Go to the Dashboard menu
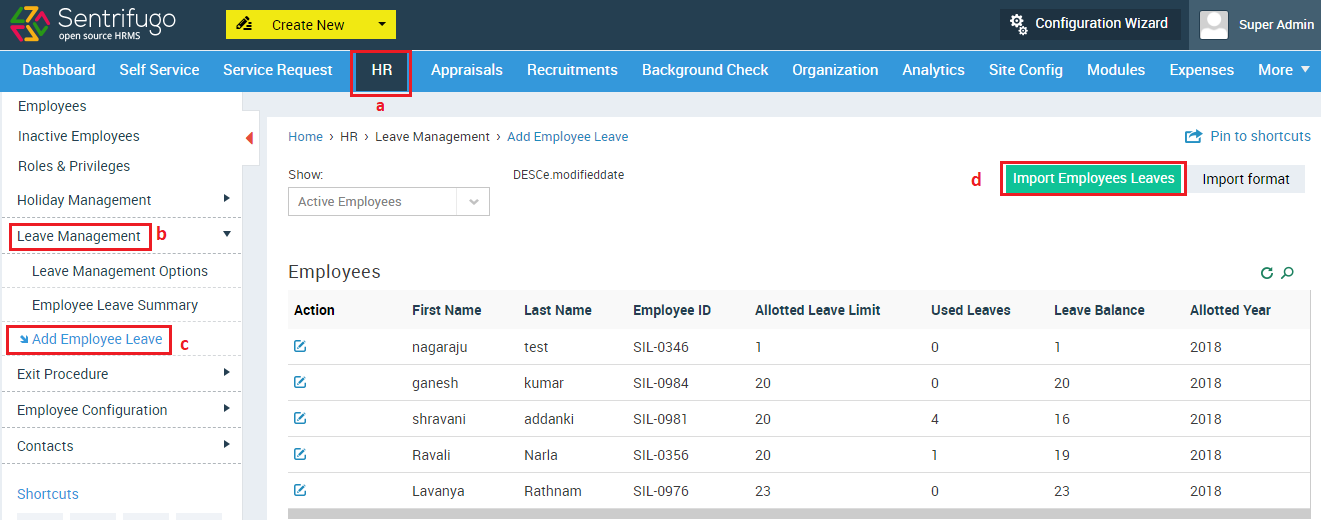Screen dimensions: 1321x520 click(59, 70)
